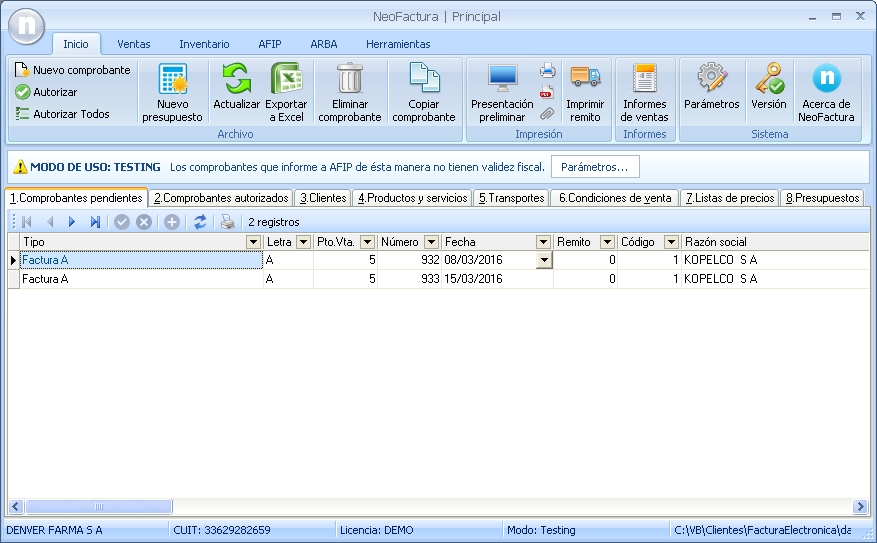Click the Parámetros... button in warning bar
Screen dimensions: 877x543
(595, 167)
